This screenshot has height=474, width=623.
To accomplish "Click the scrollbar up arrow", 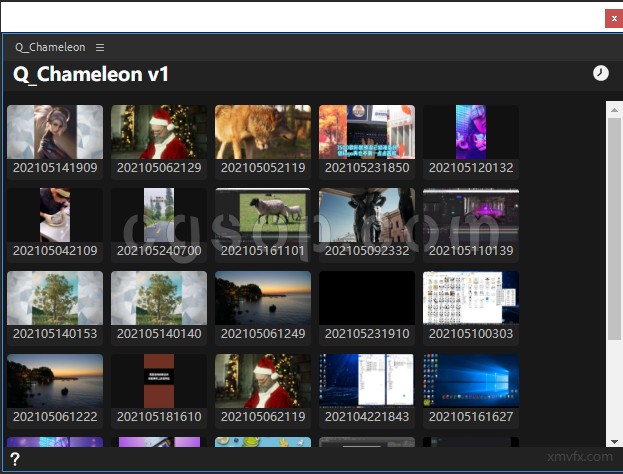I will [x=614, y=110].
